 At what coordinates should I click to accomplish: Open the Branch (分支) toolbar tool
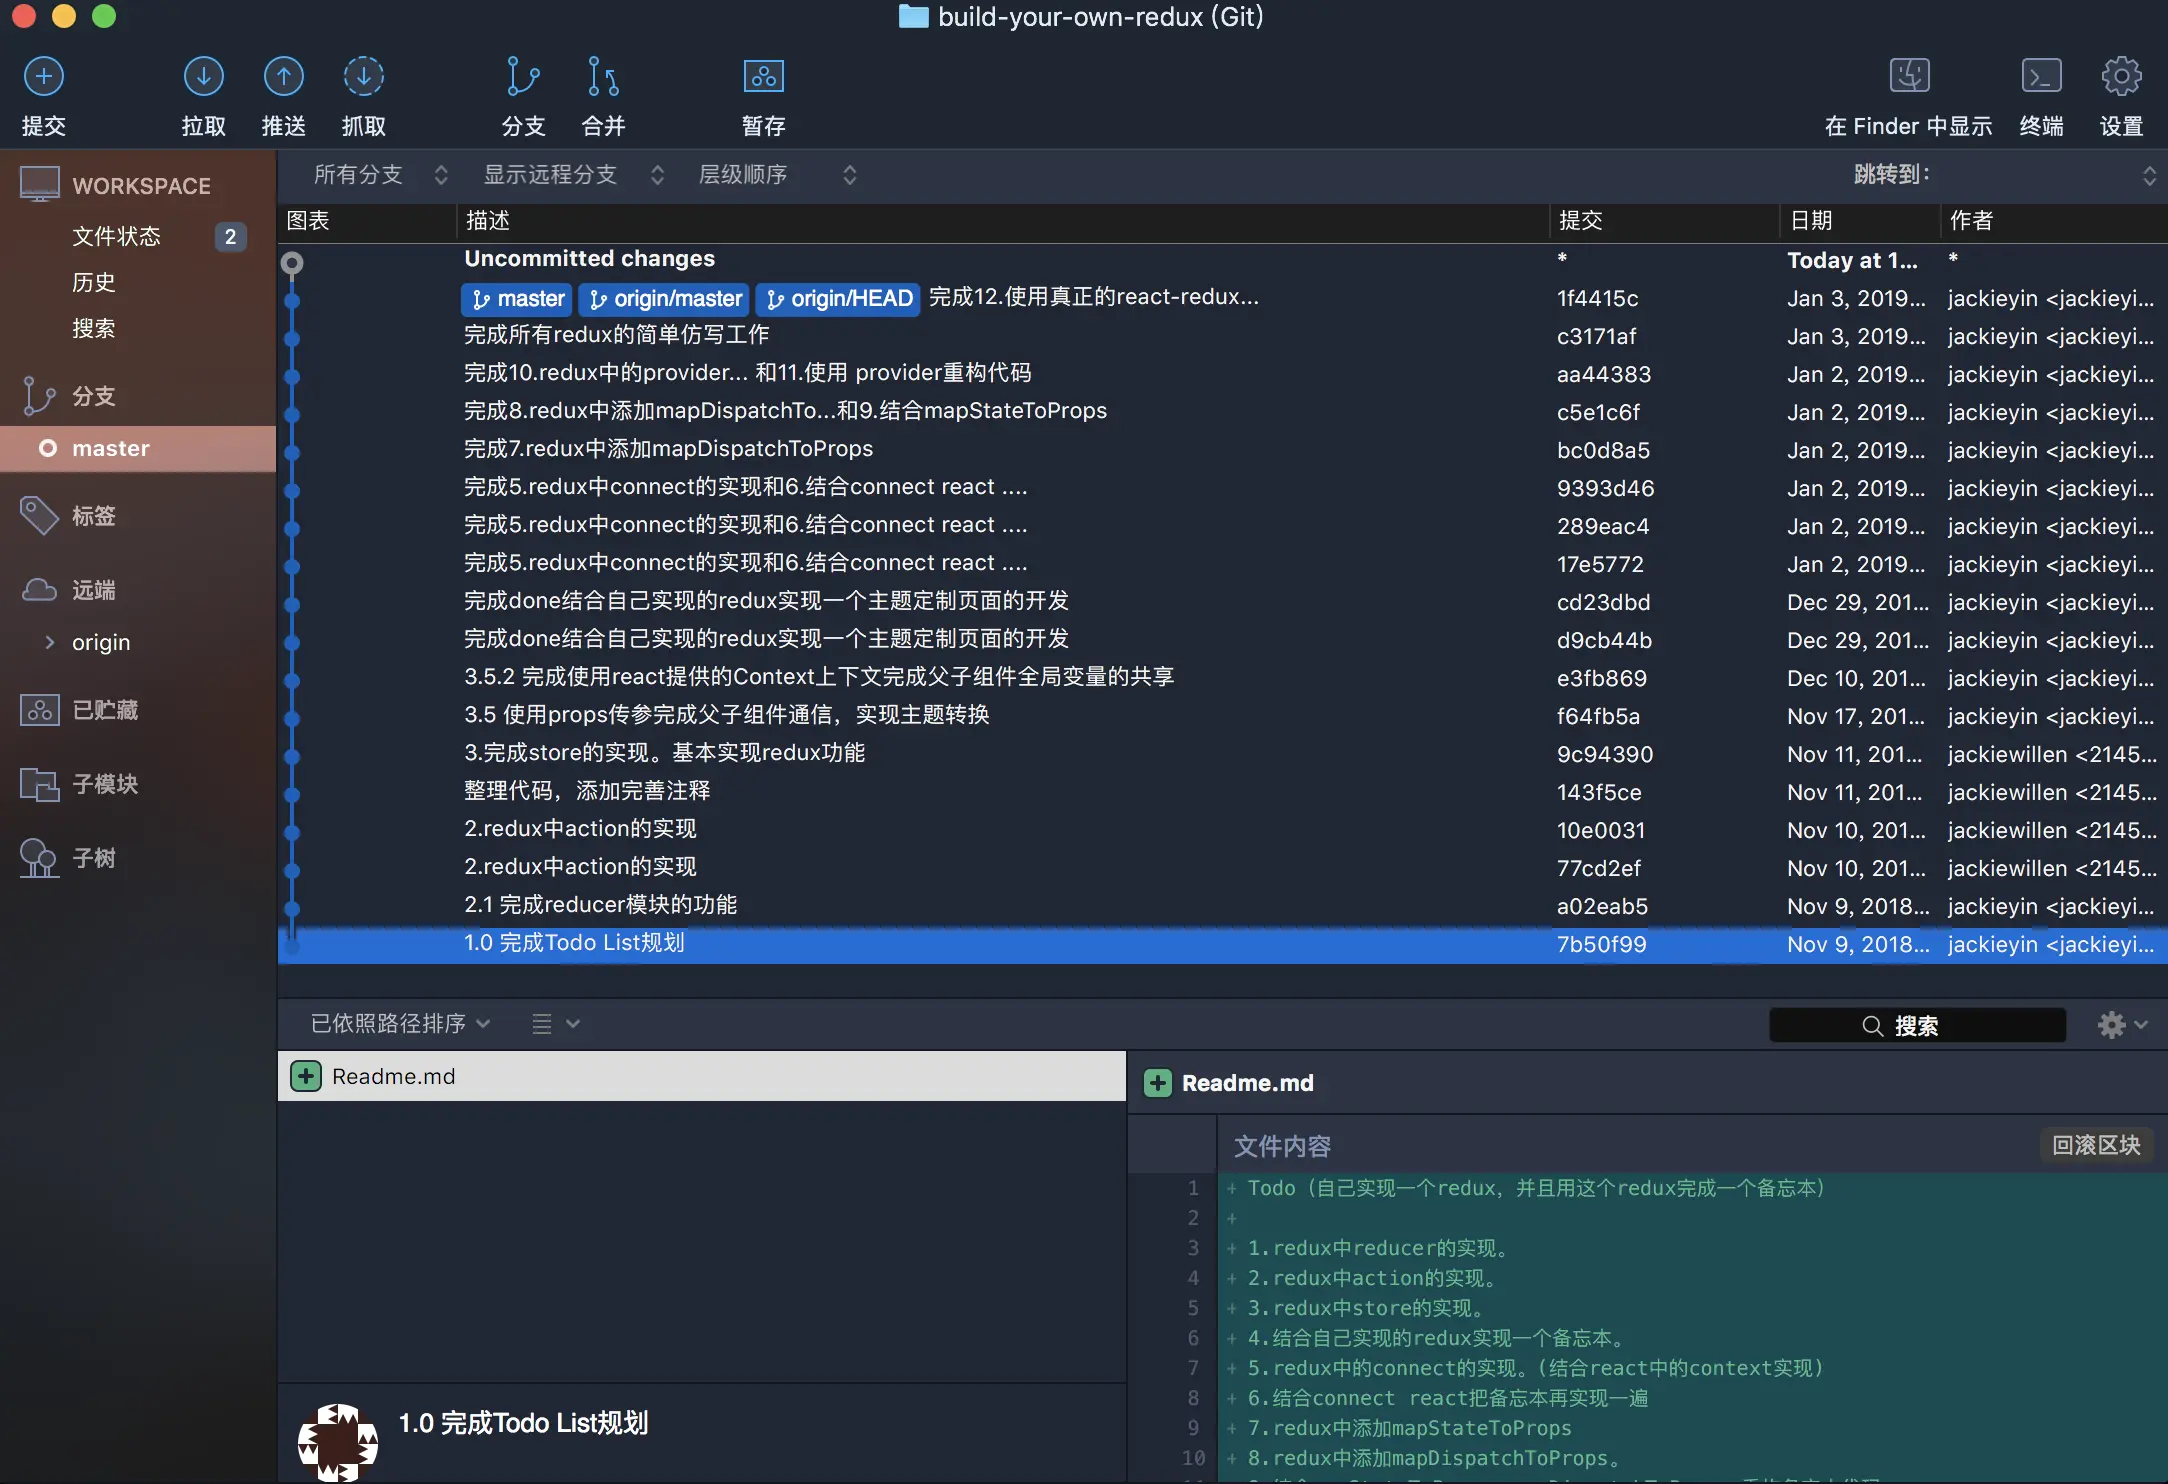tap(522, 77)
